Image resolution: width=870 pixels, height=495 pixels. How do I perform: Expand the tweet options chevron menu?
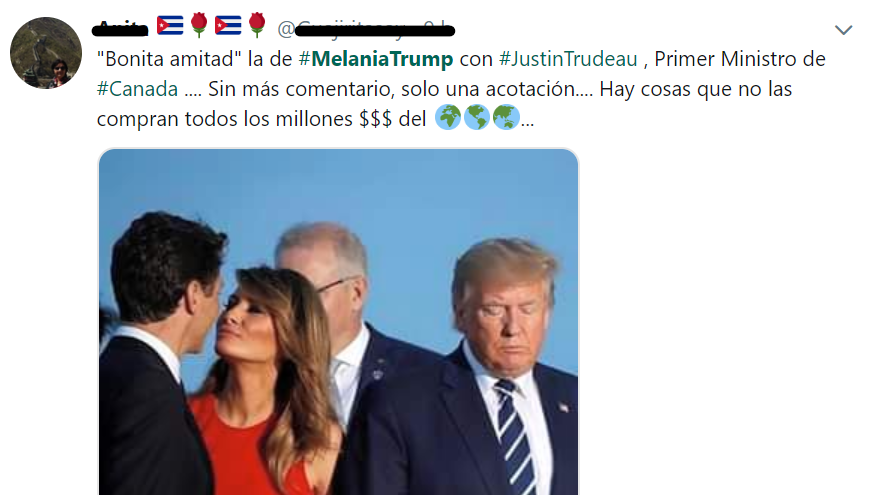click(x=843, y=30)
